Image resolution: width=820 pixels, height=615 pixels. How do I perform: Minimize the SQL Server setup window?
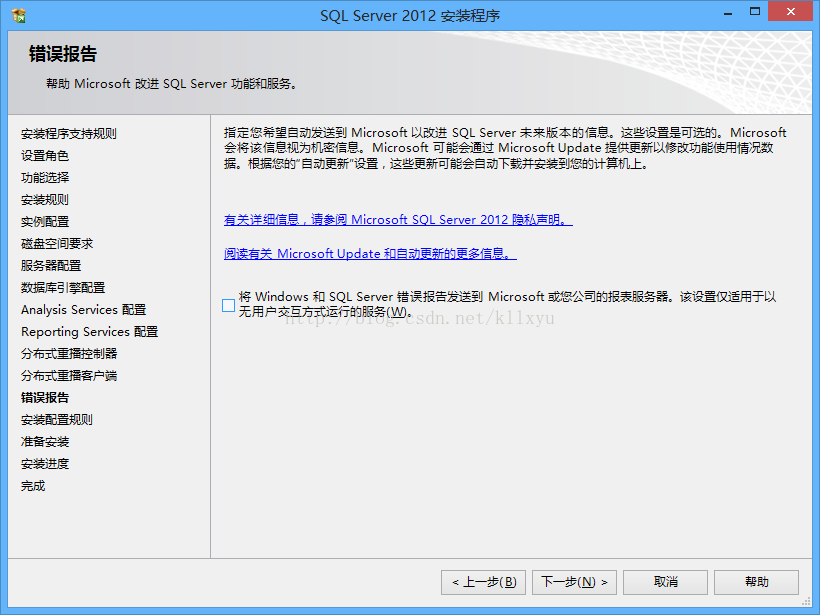(x=727, y=13)
